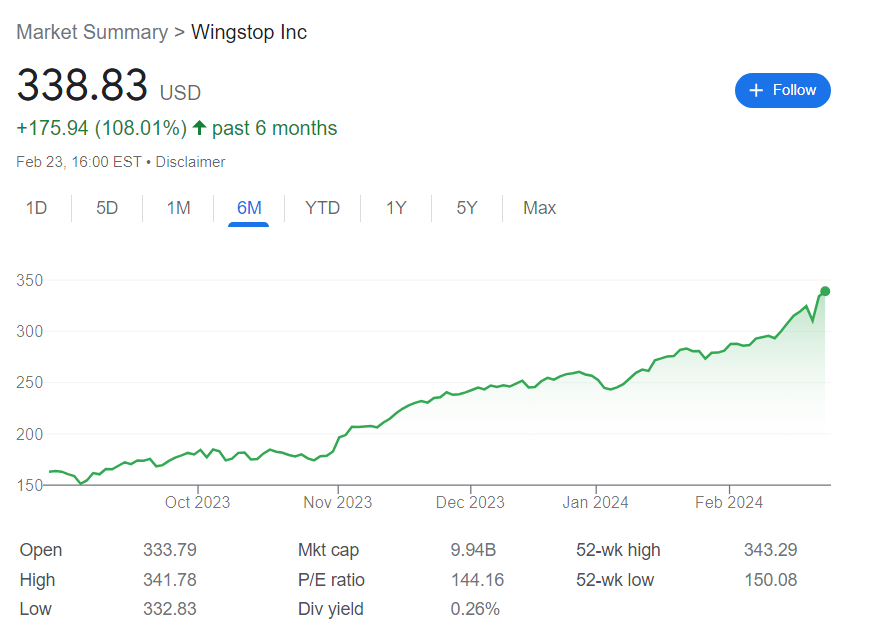Click the plus icon in Follow button
889x639 pixels.
point(756,90)
